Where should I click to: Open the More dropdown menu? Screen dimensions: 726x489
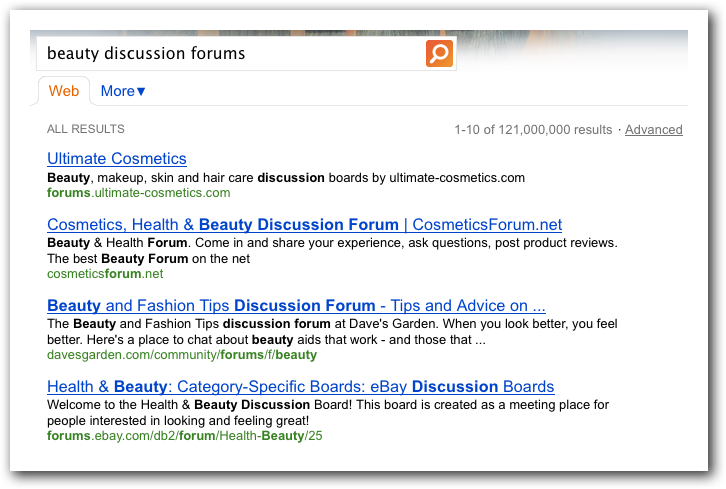(123, 91)
